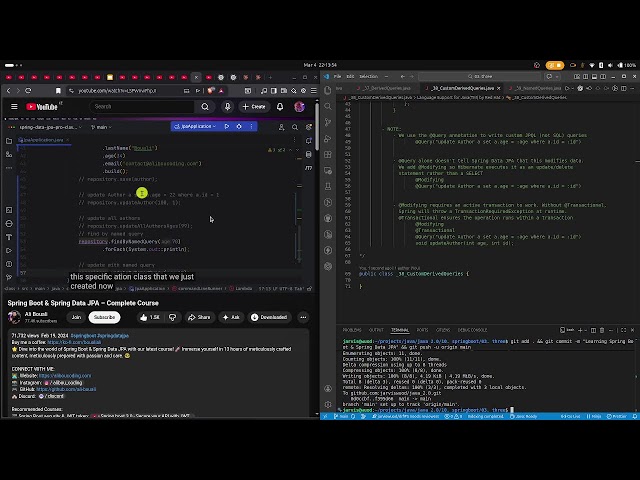
Task: Click git branch main in status bar
Action: click(341, 416)
